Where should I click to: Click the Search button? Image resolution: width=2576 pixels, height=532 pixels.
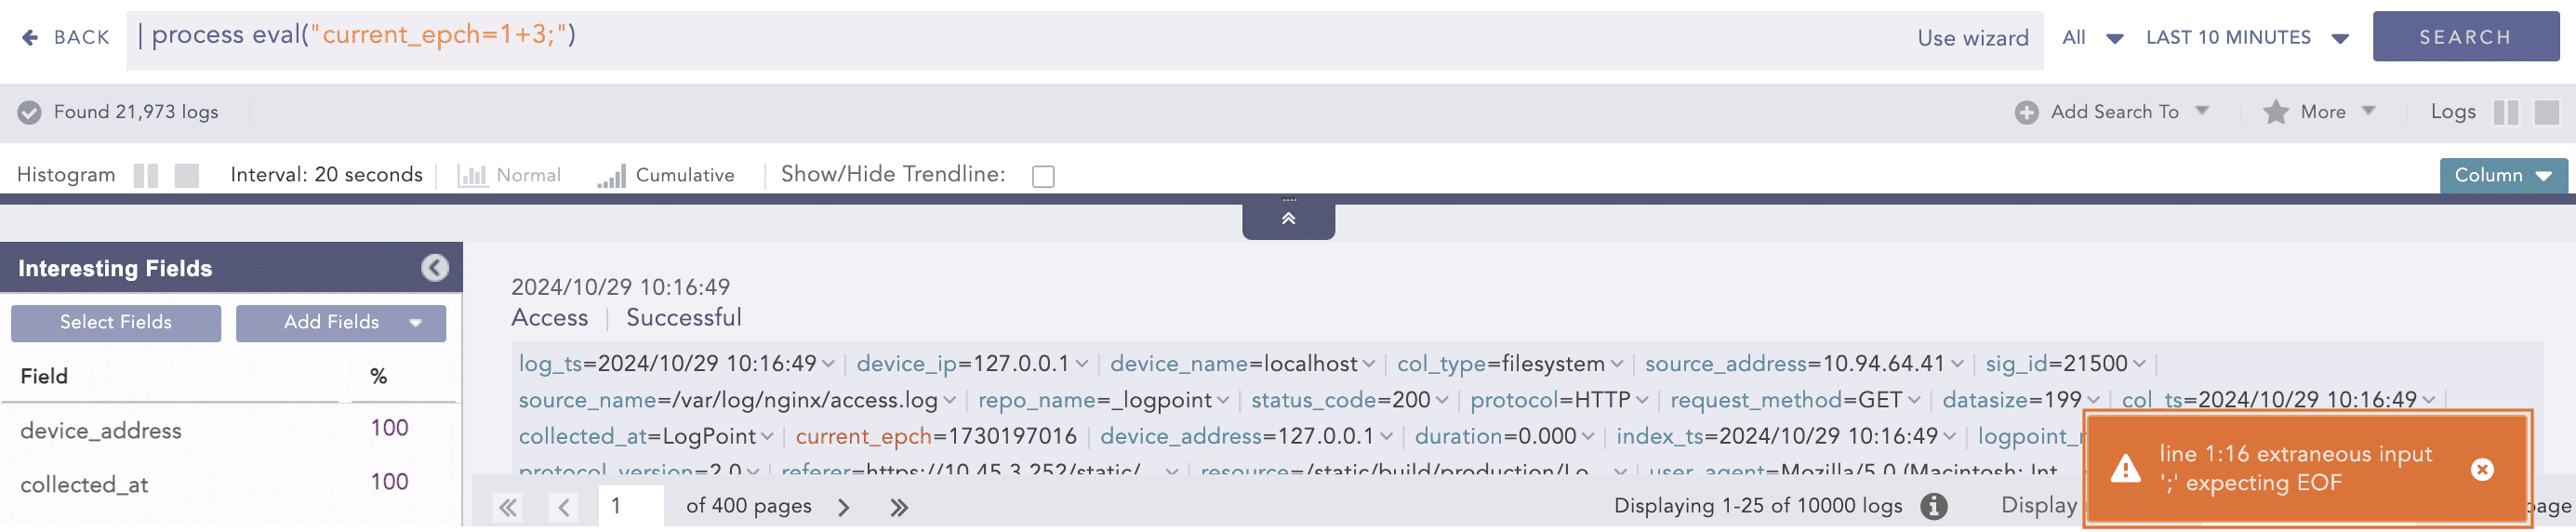point(2464,37)
